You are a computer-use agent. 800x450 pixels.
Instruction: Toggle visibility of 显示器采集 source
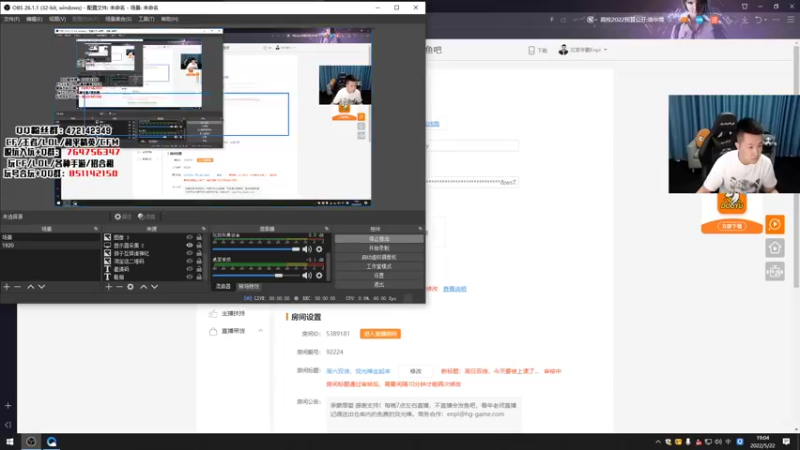[x=190, y=245]
